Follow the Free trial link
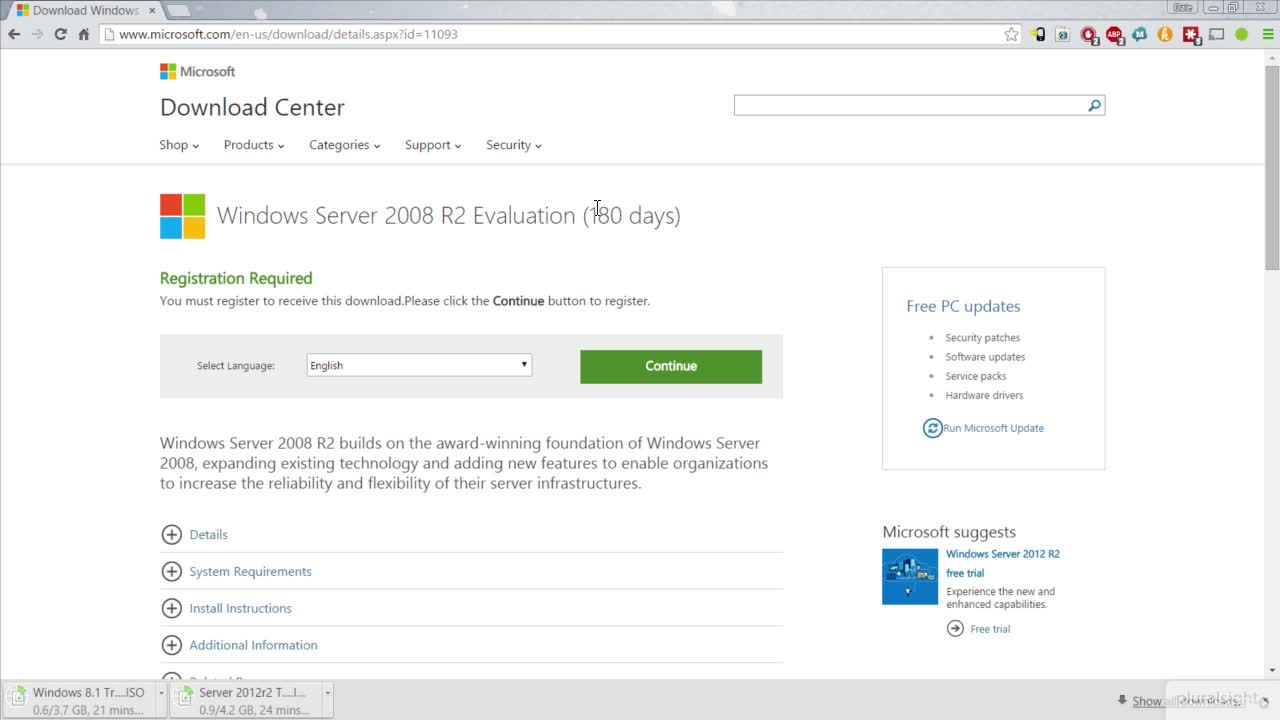Image resolution: width=1280 pixels, height=720 pixels. tap(990, 629)
